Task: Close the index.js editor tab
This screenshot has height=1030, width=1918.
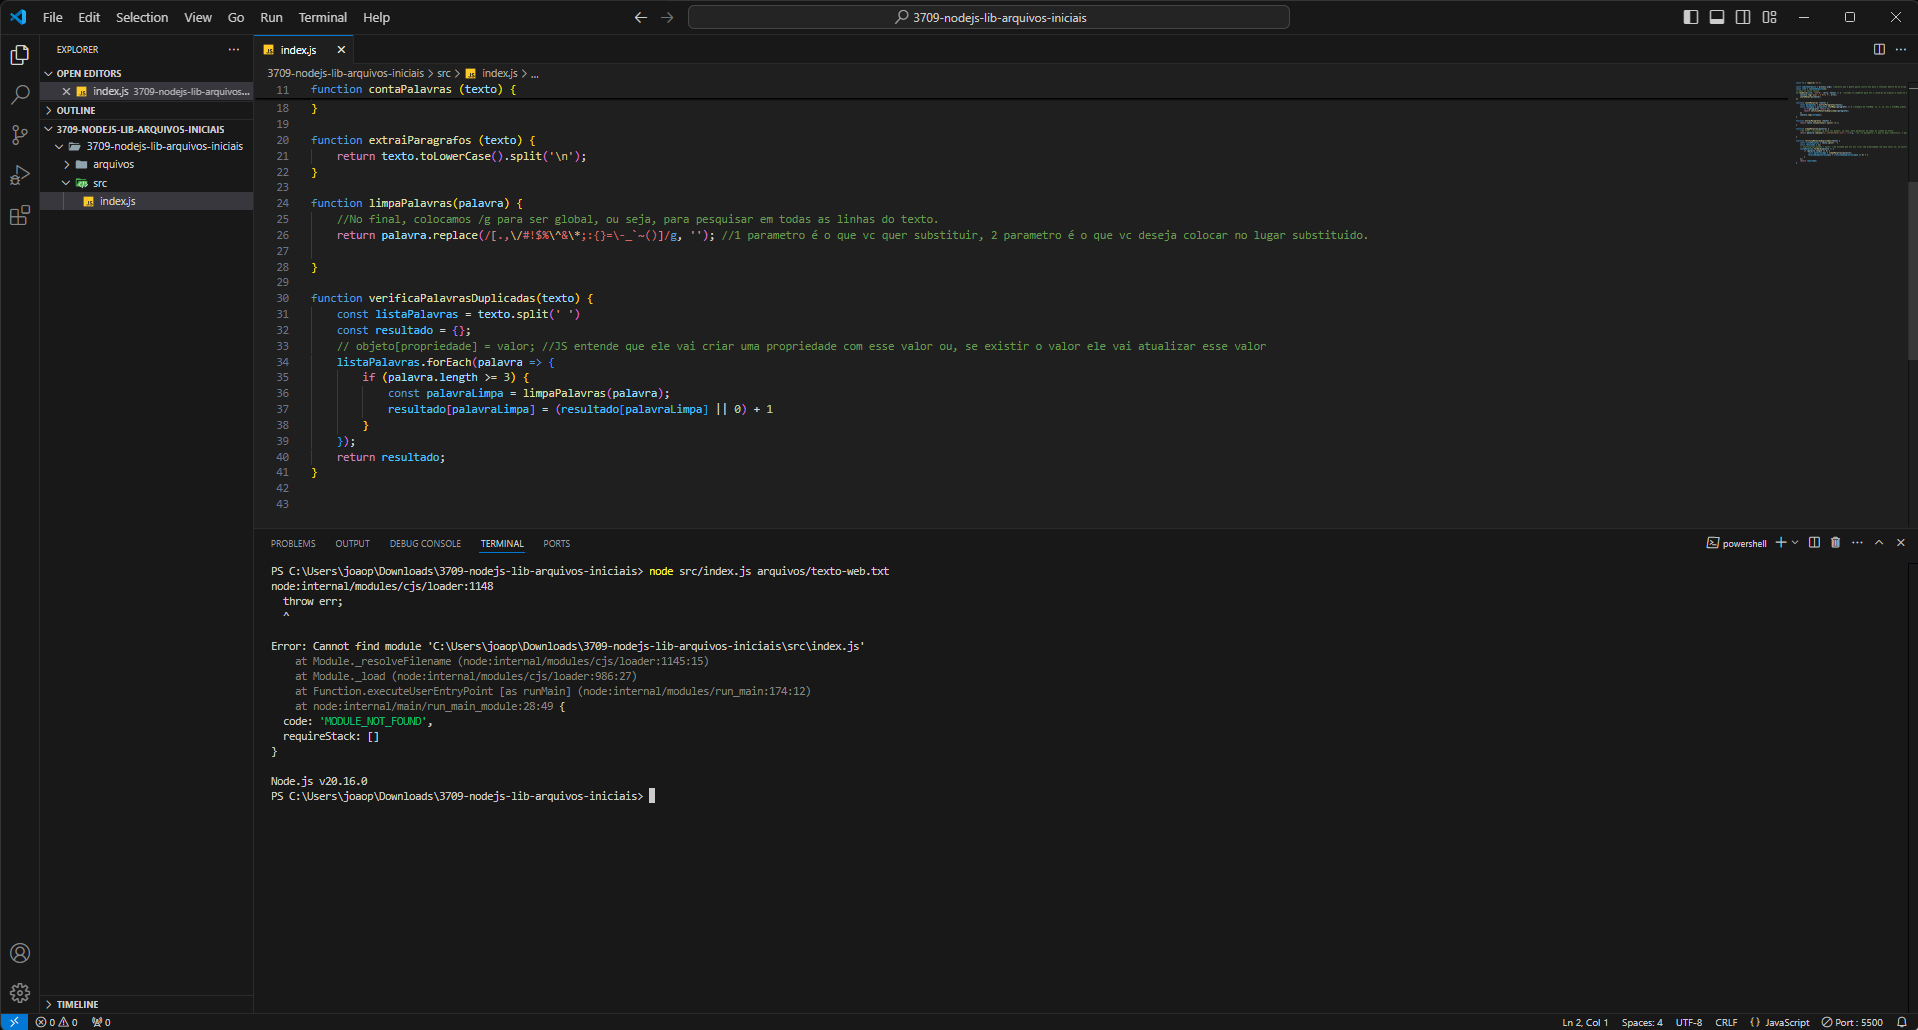Action: pos(341,50)
